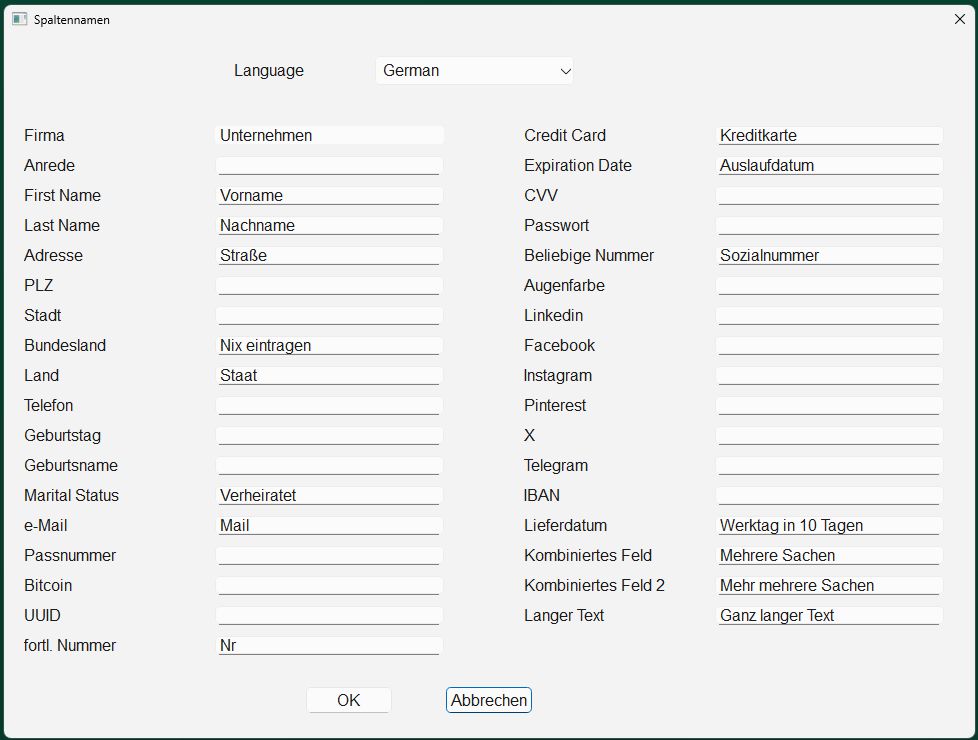This screenshot has height=740, width=978.
Task: Click the Expiration Date field with Auslaufdatum
Action: [x=829, y=165]
